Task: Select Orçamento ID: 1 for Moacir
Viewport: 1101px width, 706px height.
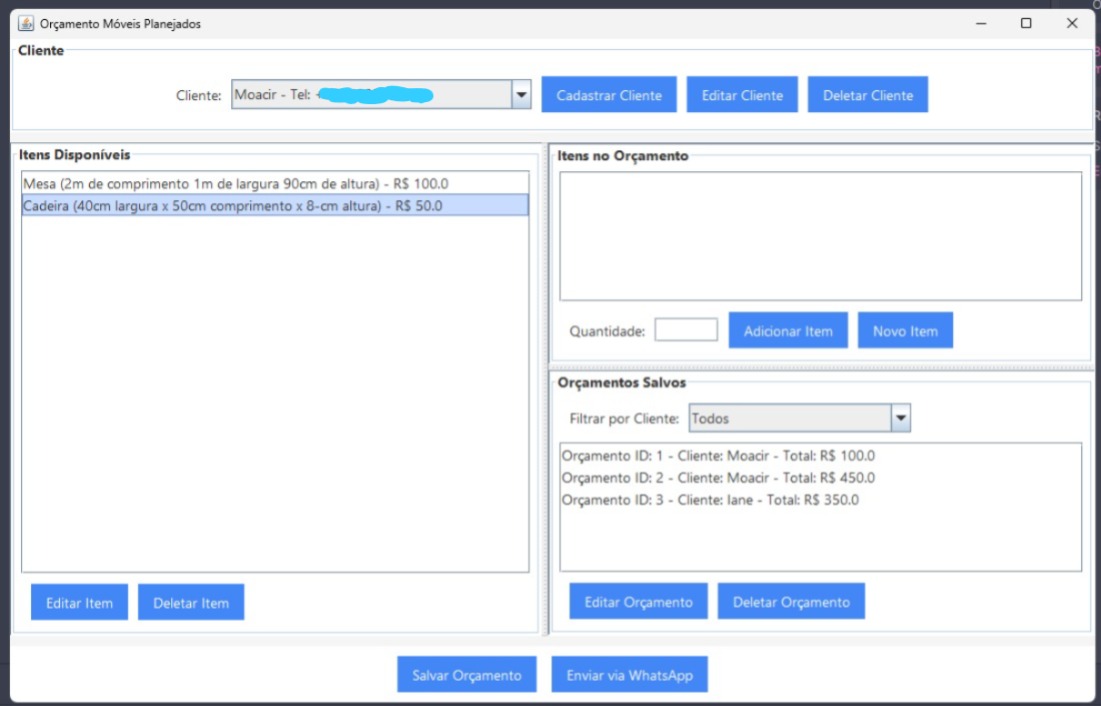Action: tap(717, 456)
